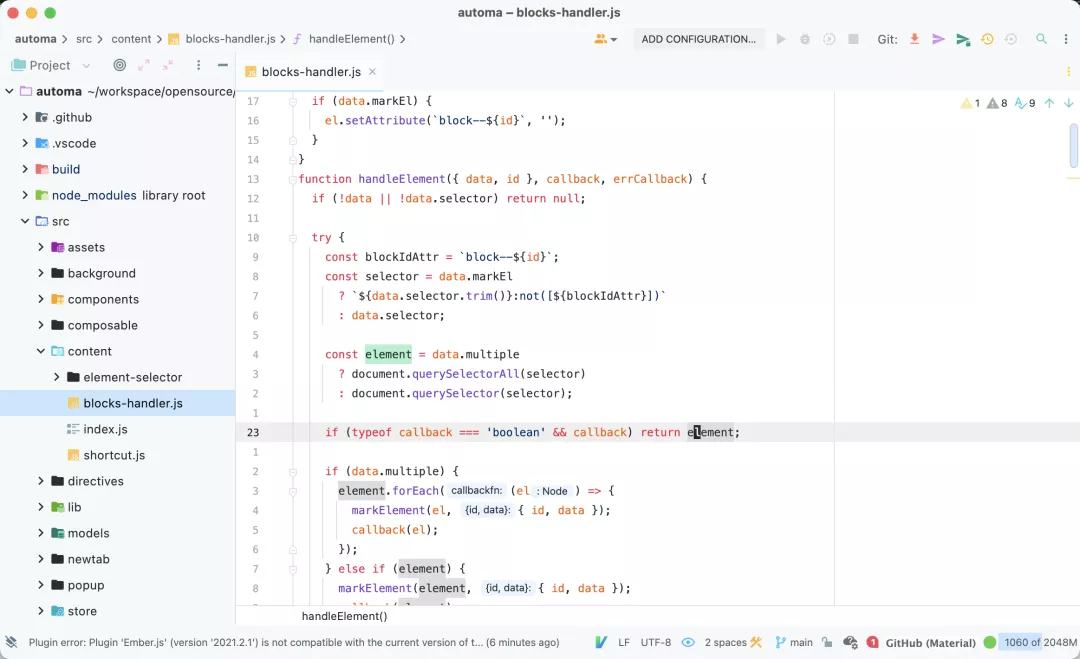The height and width of the screenshot is (659, 1080).
Task: Open the main toolbar kebab menu
Action: point(1066,39)
